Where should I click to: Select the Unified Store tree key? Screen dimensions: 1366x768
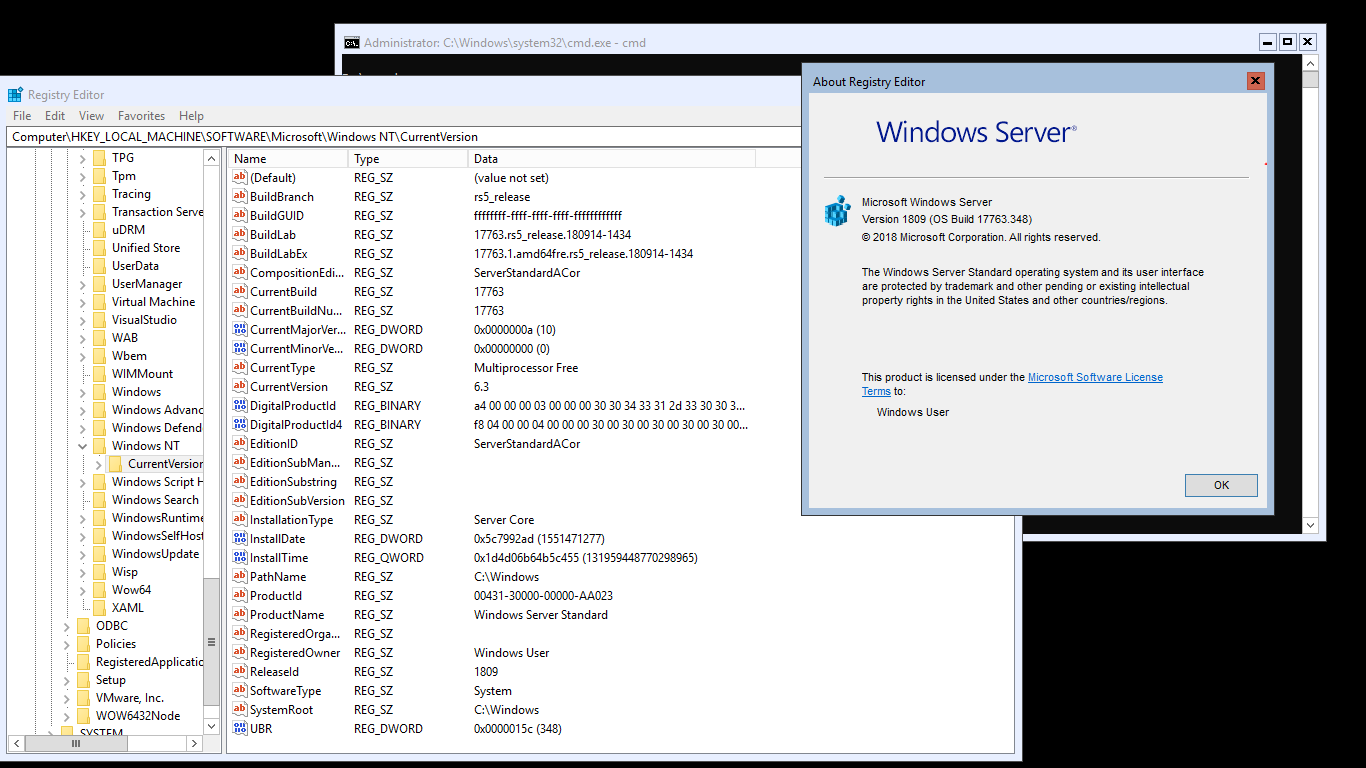pos(146,248)
